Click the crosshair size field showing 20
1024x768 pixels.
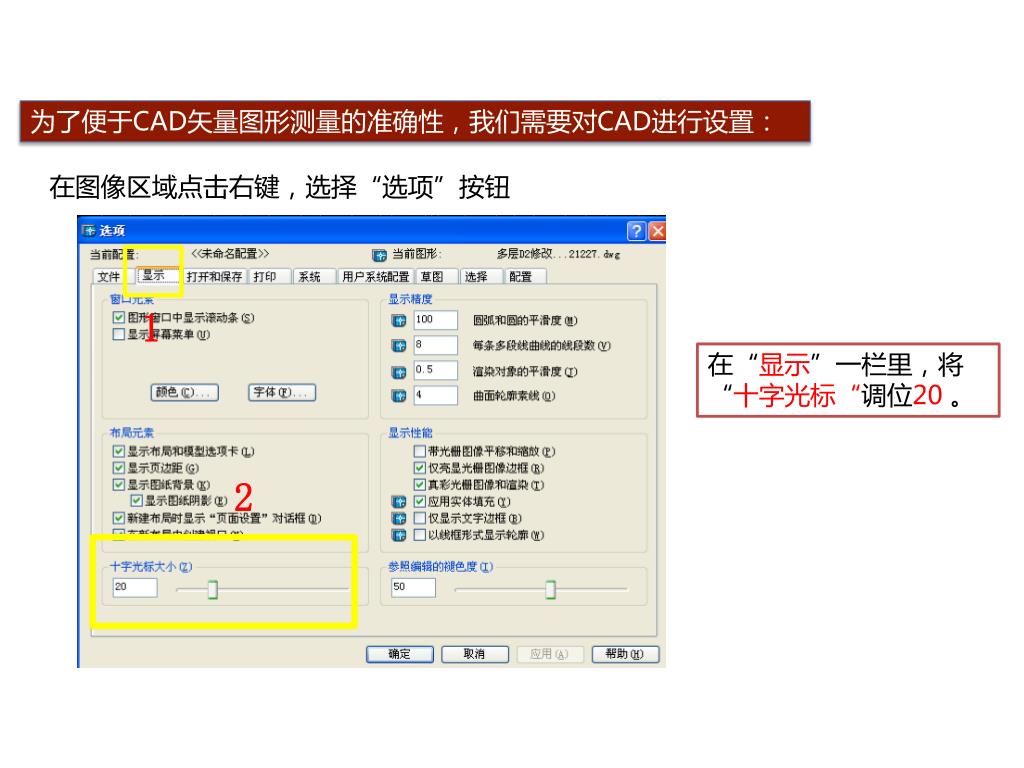[x=135, y=587]
